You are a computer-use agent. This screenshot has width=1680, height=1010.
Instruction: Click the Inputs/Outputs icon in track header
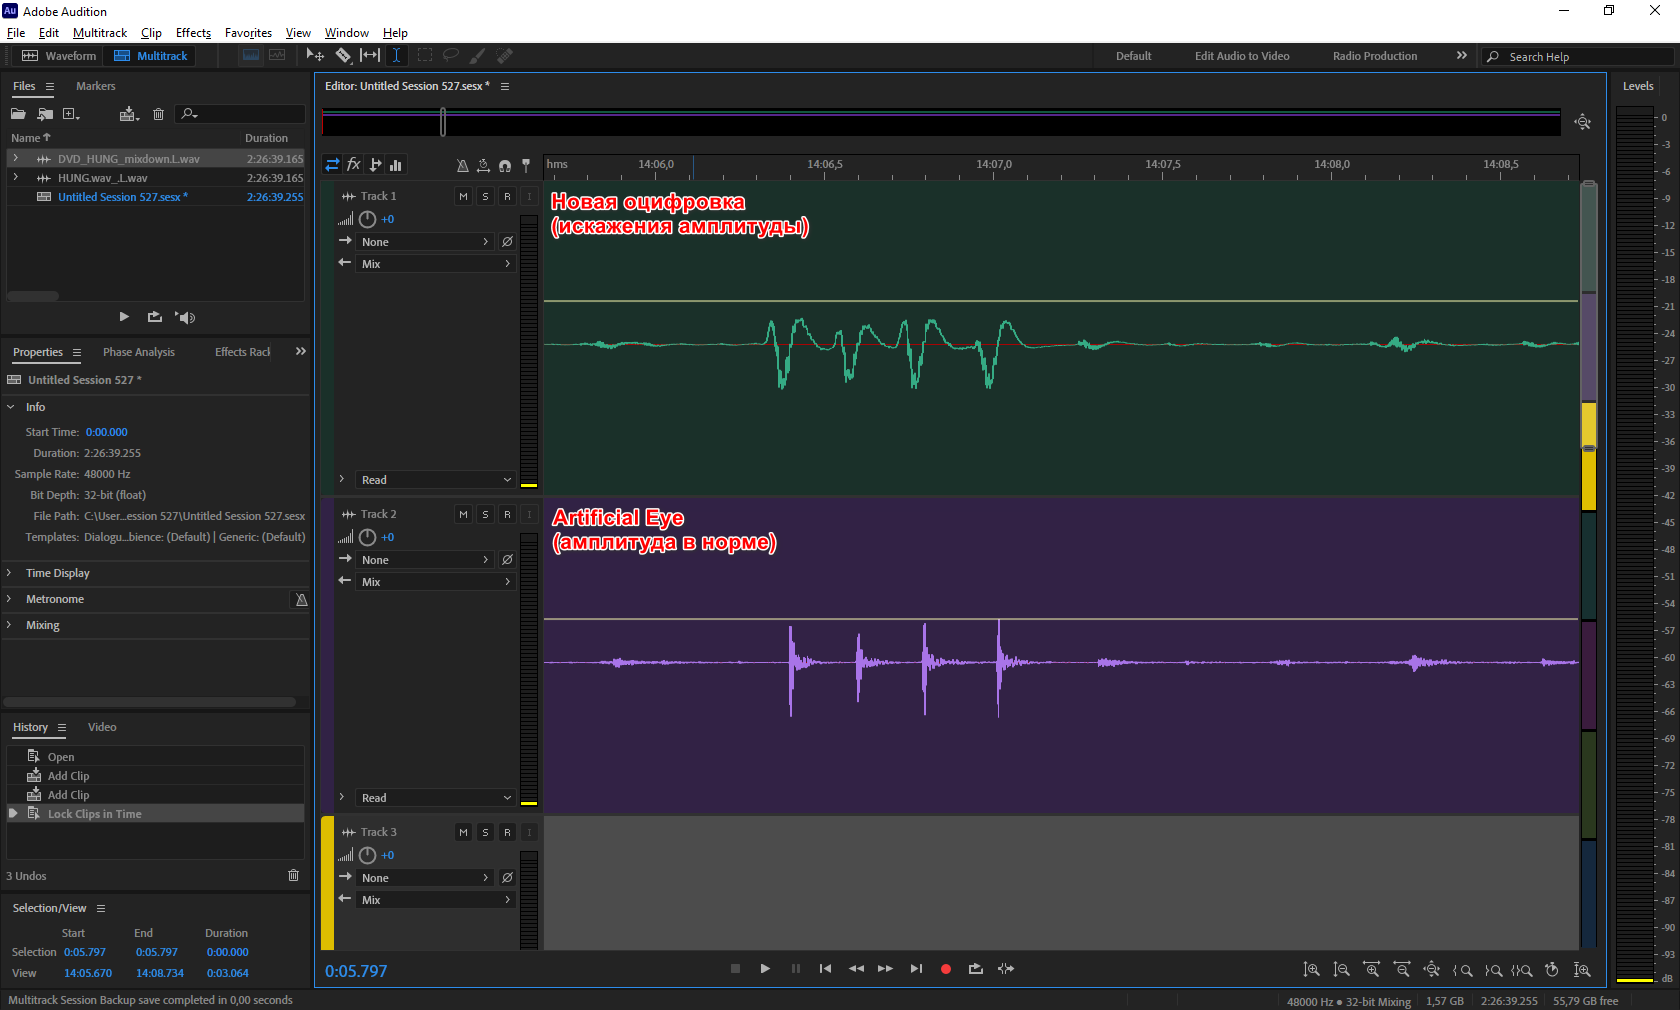coord(332,165)
